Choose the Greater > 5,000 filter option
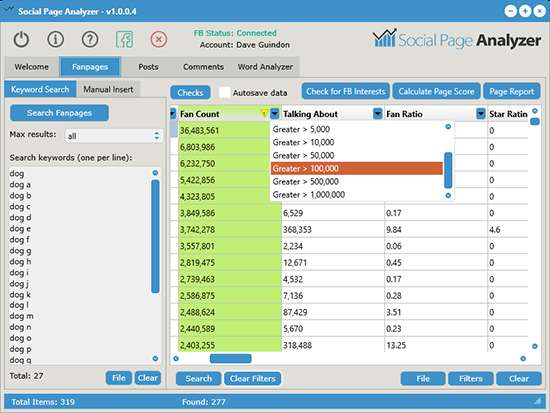 coord(357,129)
